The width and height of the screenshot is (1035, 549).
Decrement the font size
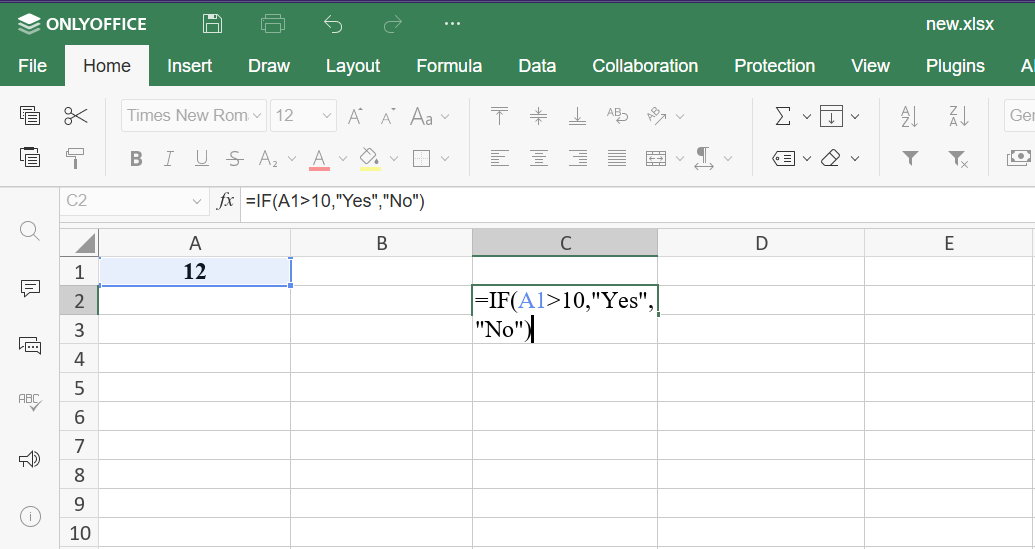point(387,116)
